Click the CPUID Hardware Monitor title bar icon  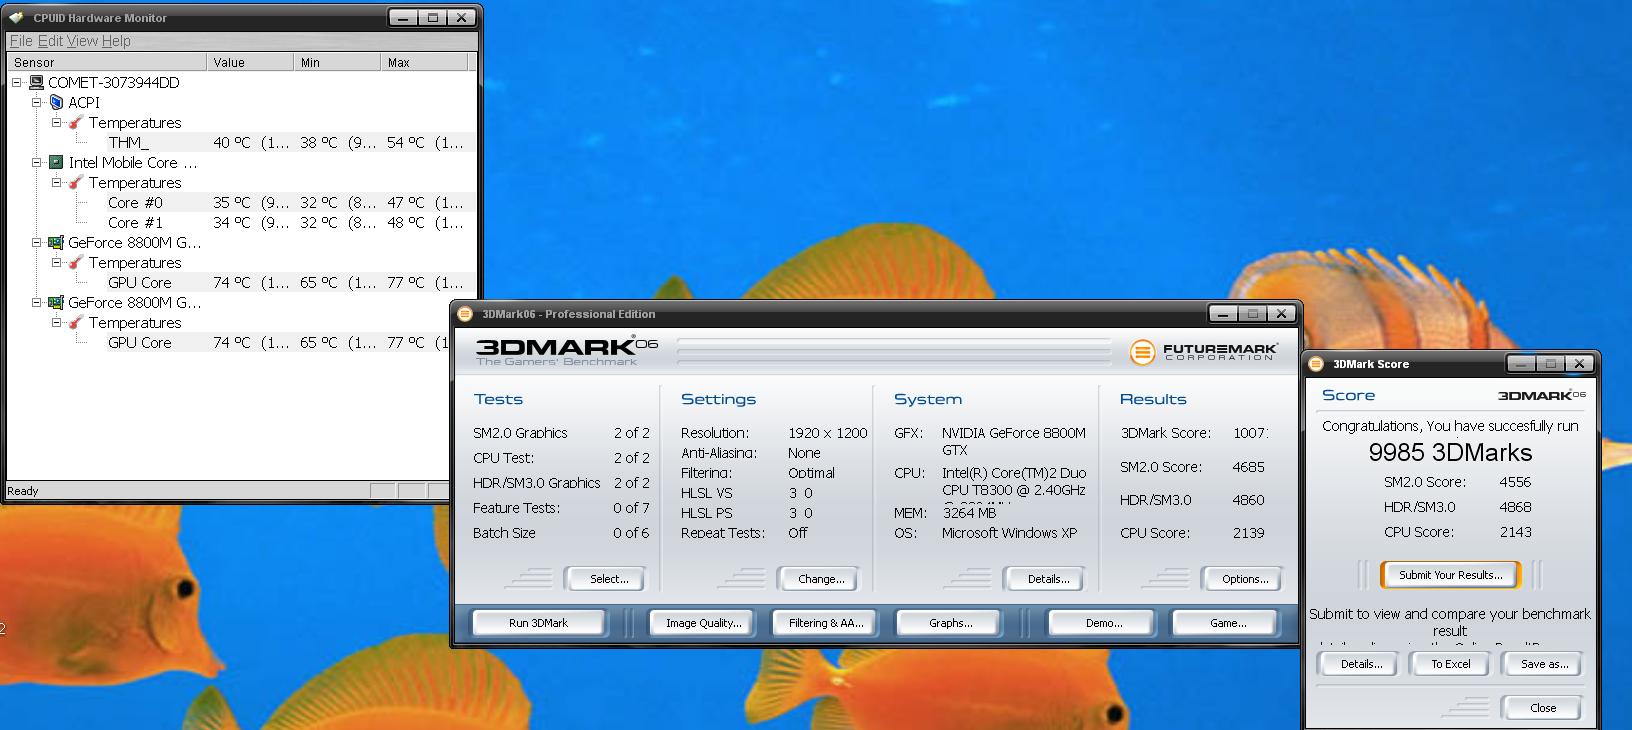(x=17, y=17)
